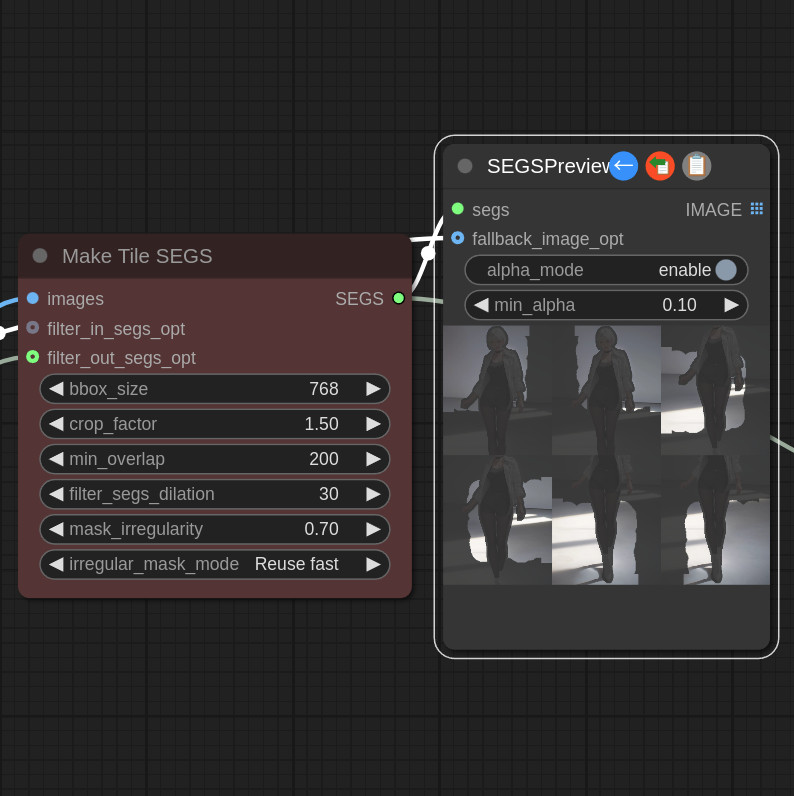Click the segs input connector on SEGSPreview
The height and width of the screenshot is (796, 794).
tap(458, 209)
